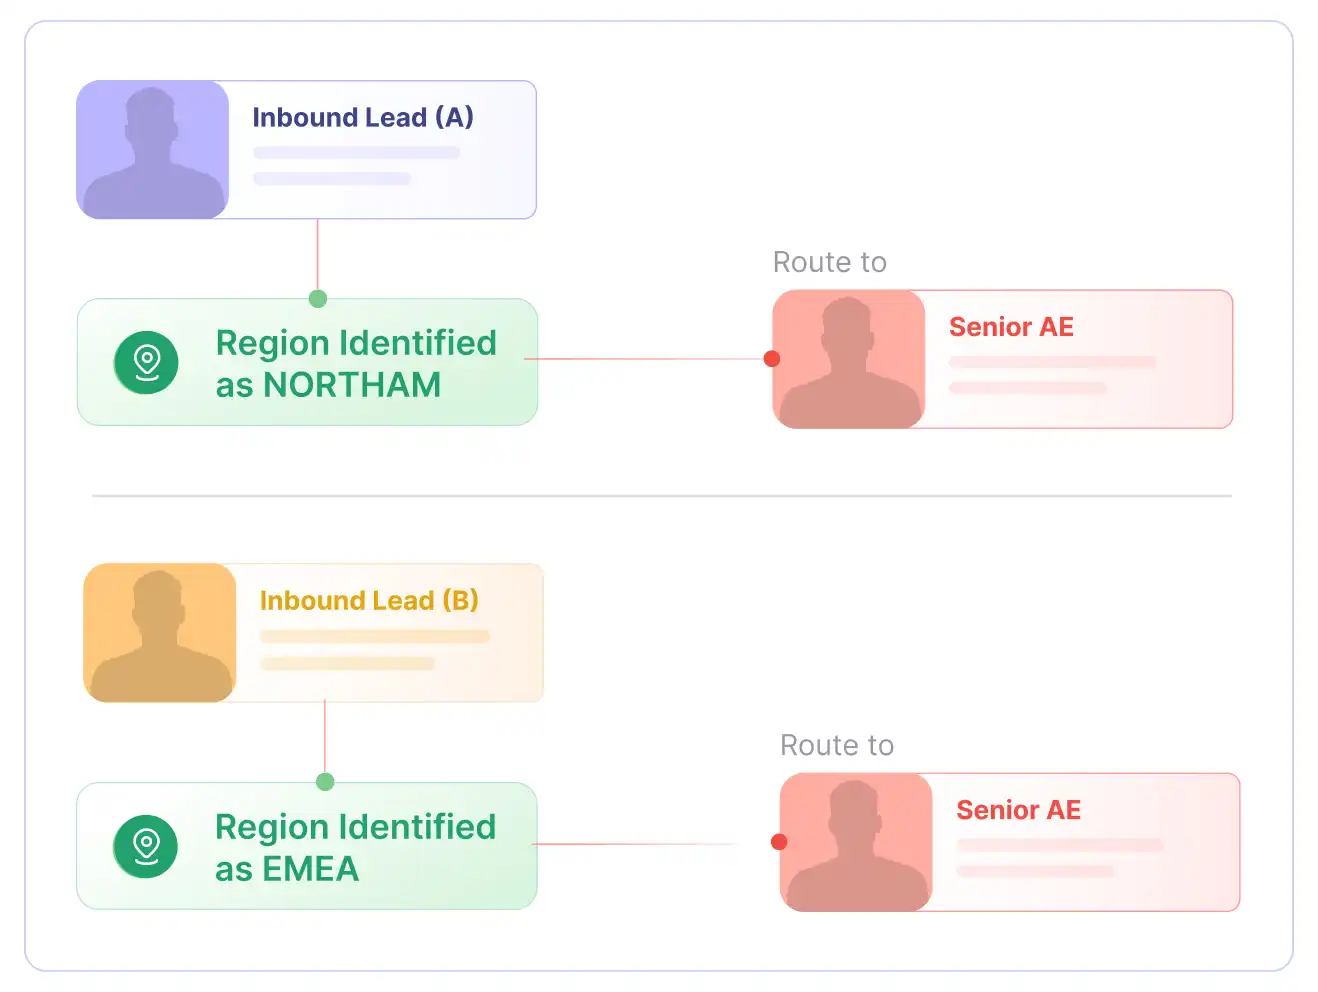
Task: Click the upper Route to label
Action: [830, 262]
